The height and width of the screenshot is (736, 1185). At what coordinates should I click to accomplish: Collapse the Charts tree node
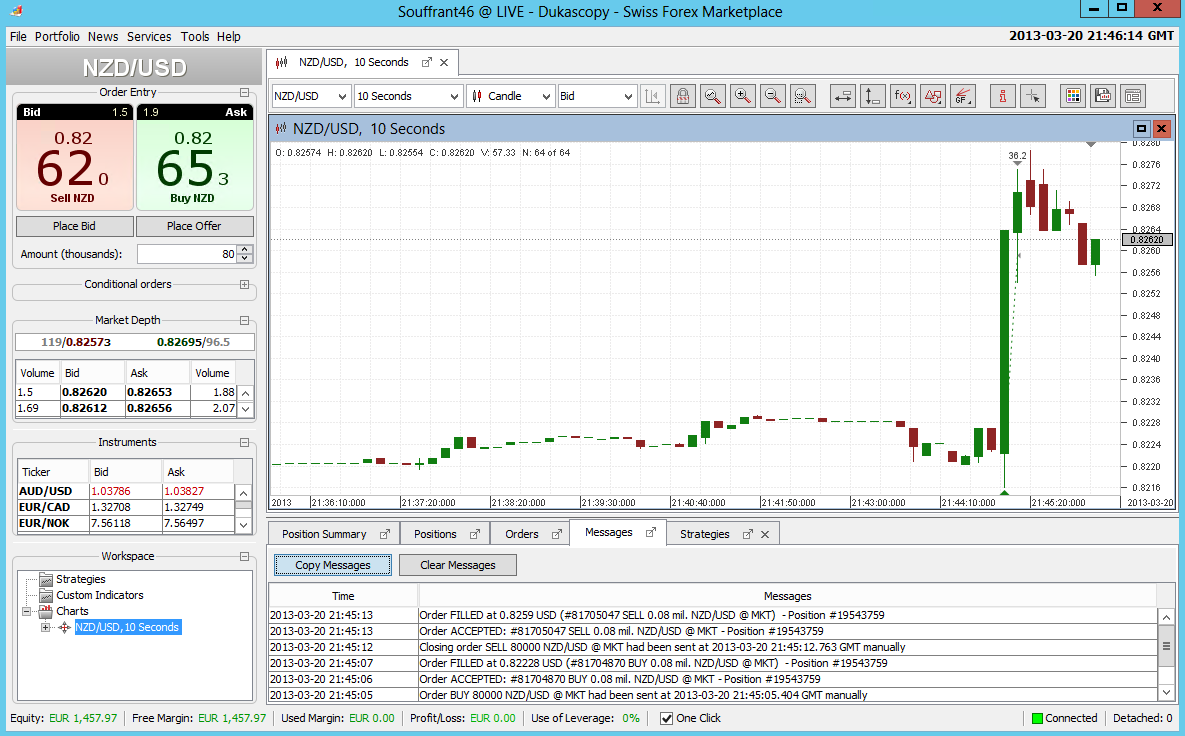pyautogui.click(x=26, y=611)
